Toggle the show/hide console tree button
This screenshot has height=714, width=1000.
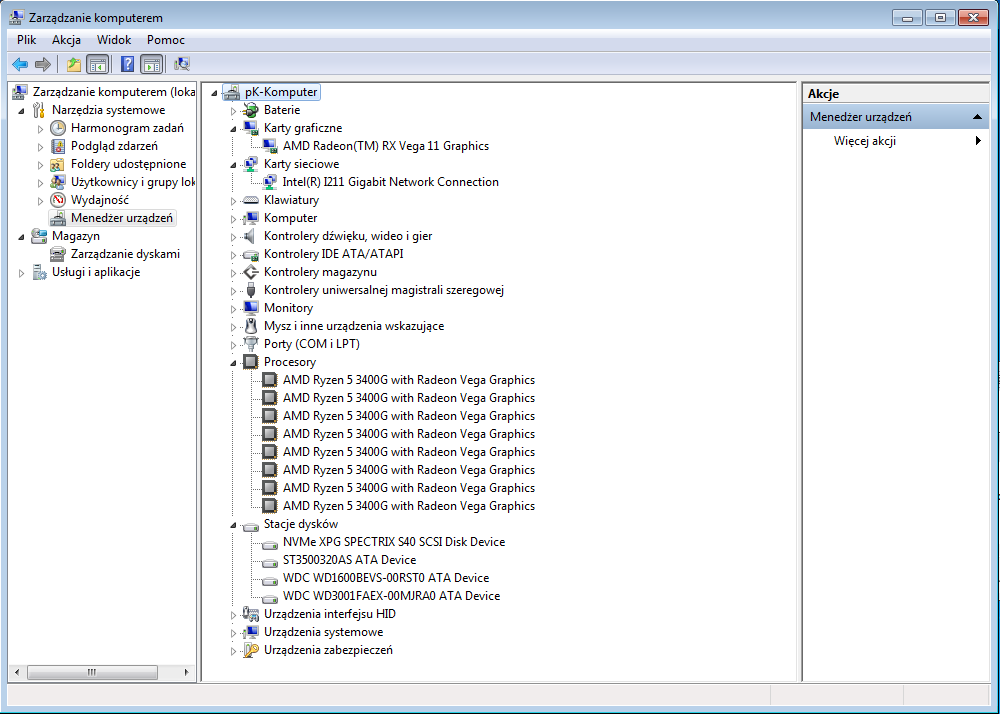(97, 64)
